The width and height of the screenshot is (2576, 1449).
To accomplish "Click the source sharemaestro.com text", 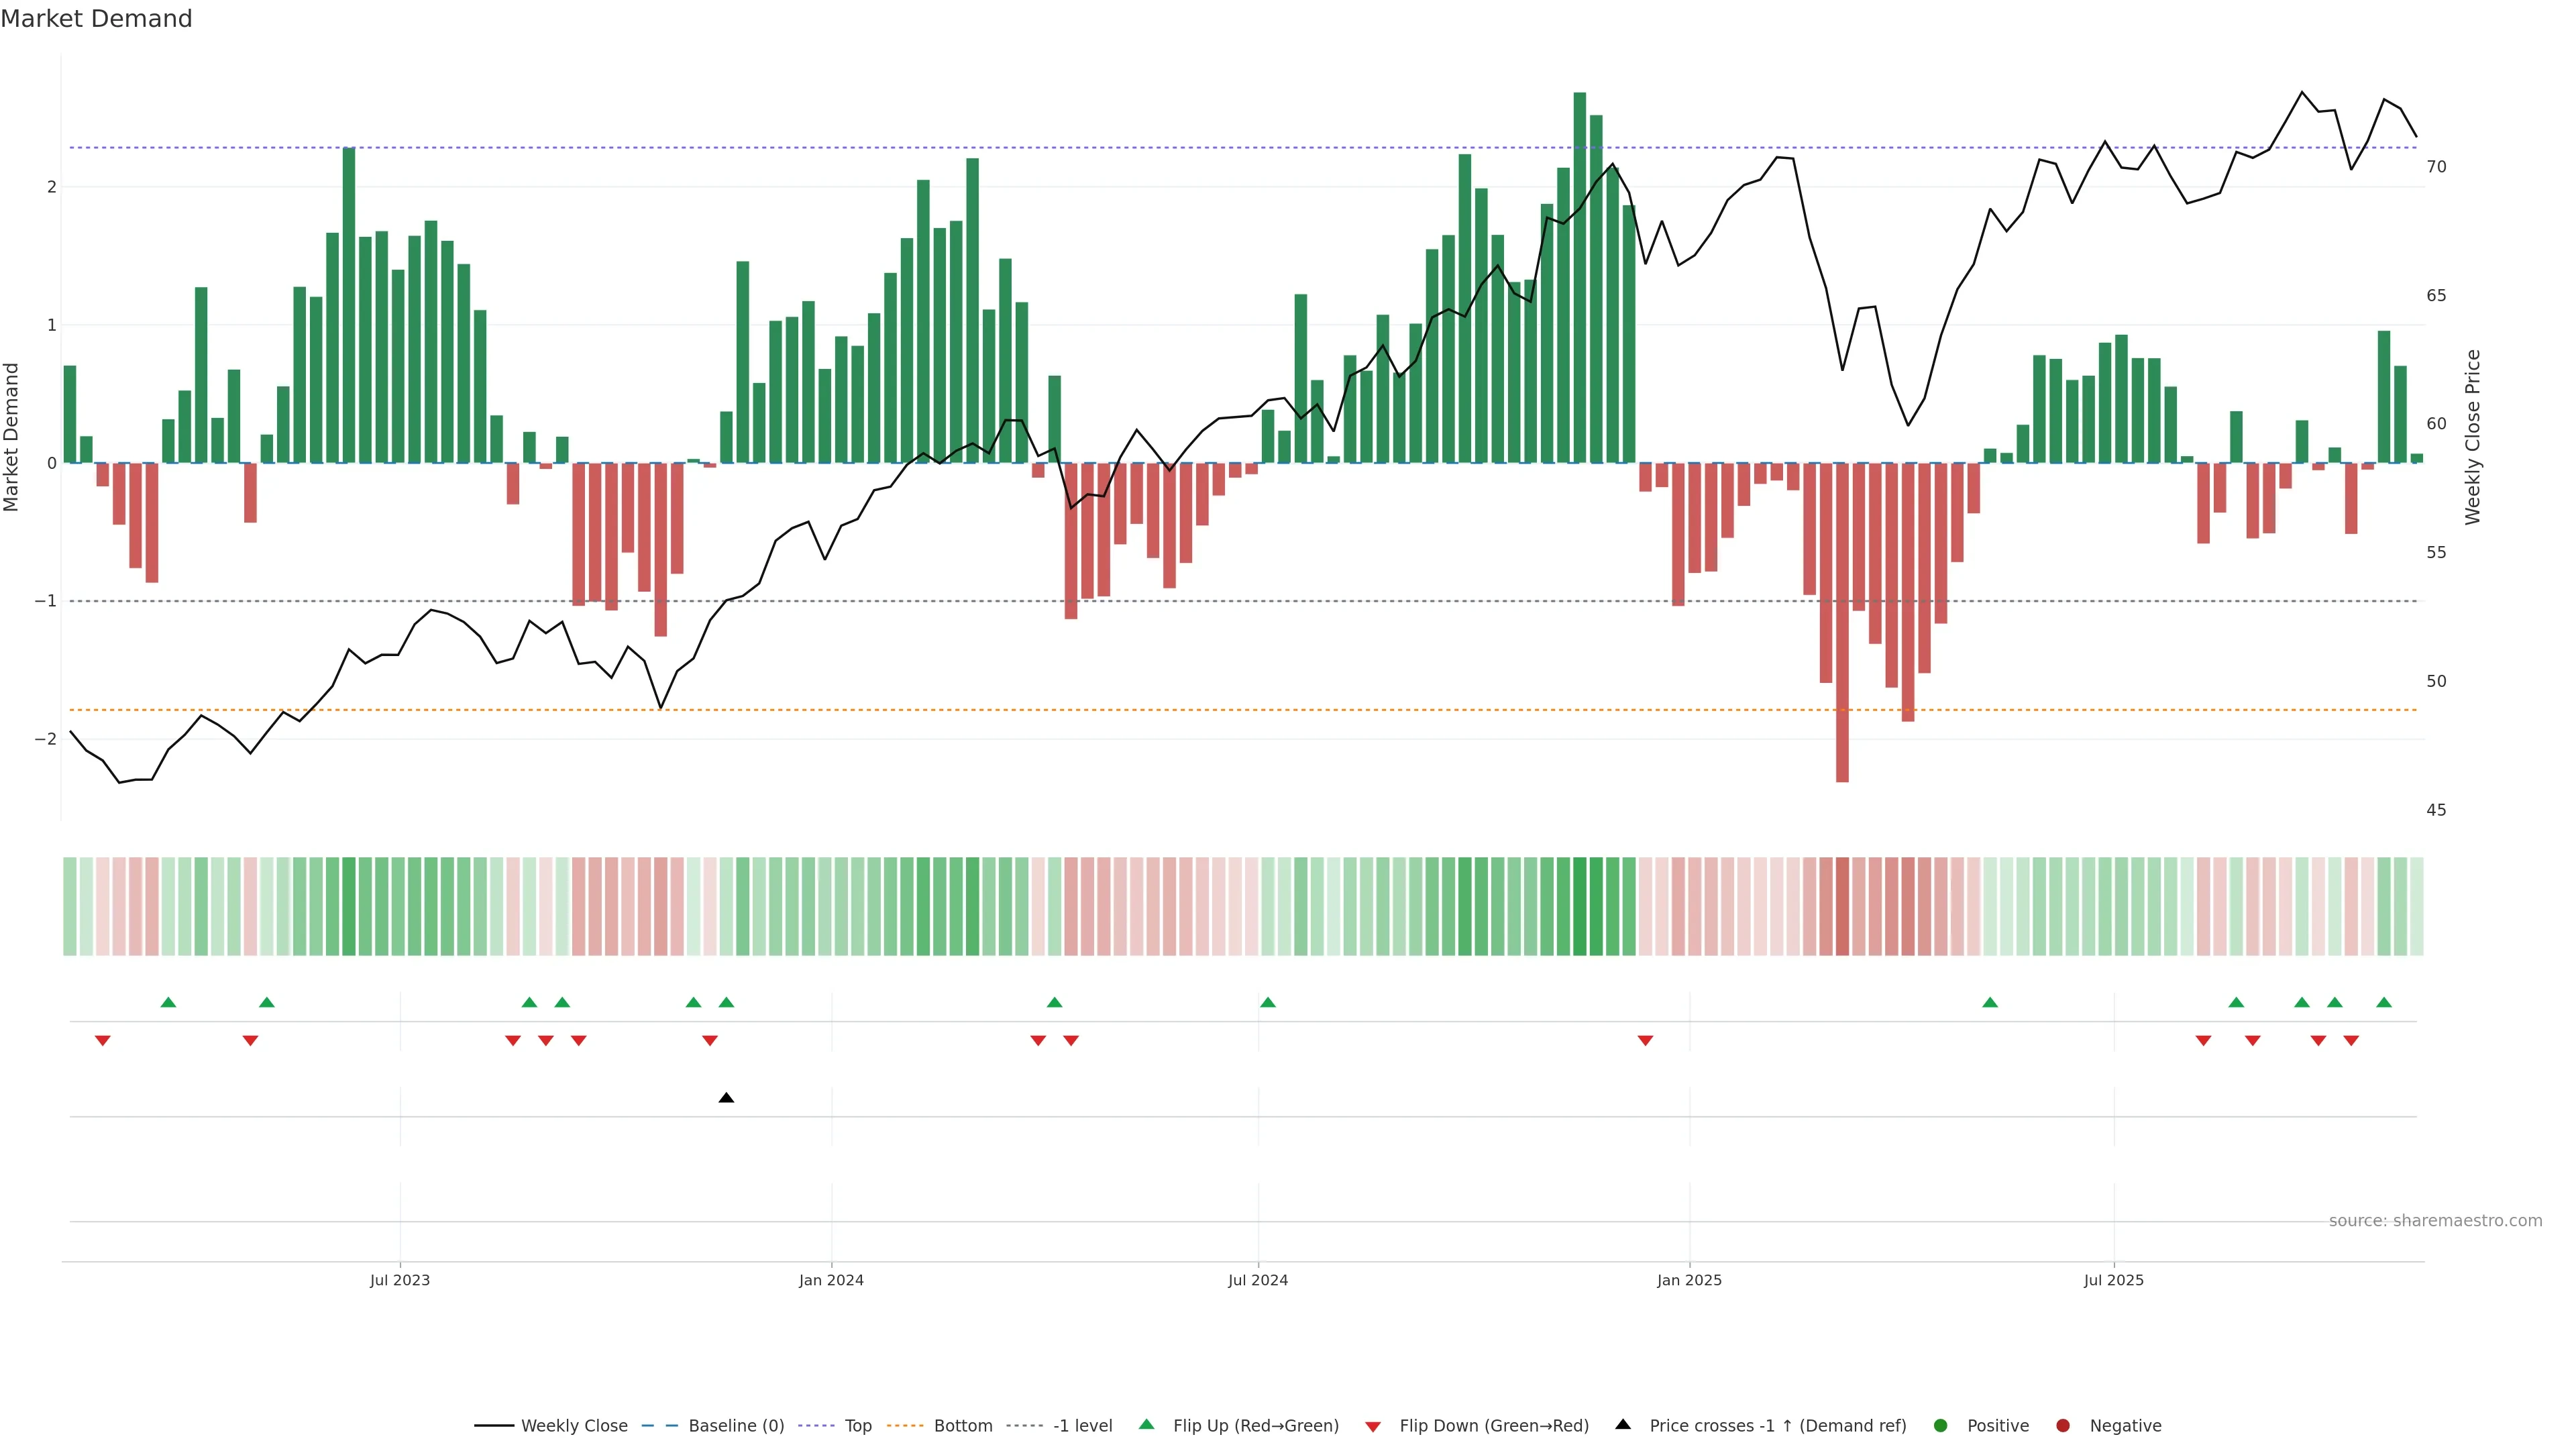I will click(2435, 1221).
